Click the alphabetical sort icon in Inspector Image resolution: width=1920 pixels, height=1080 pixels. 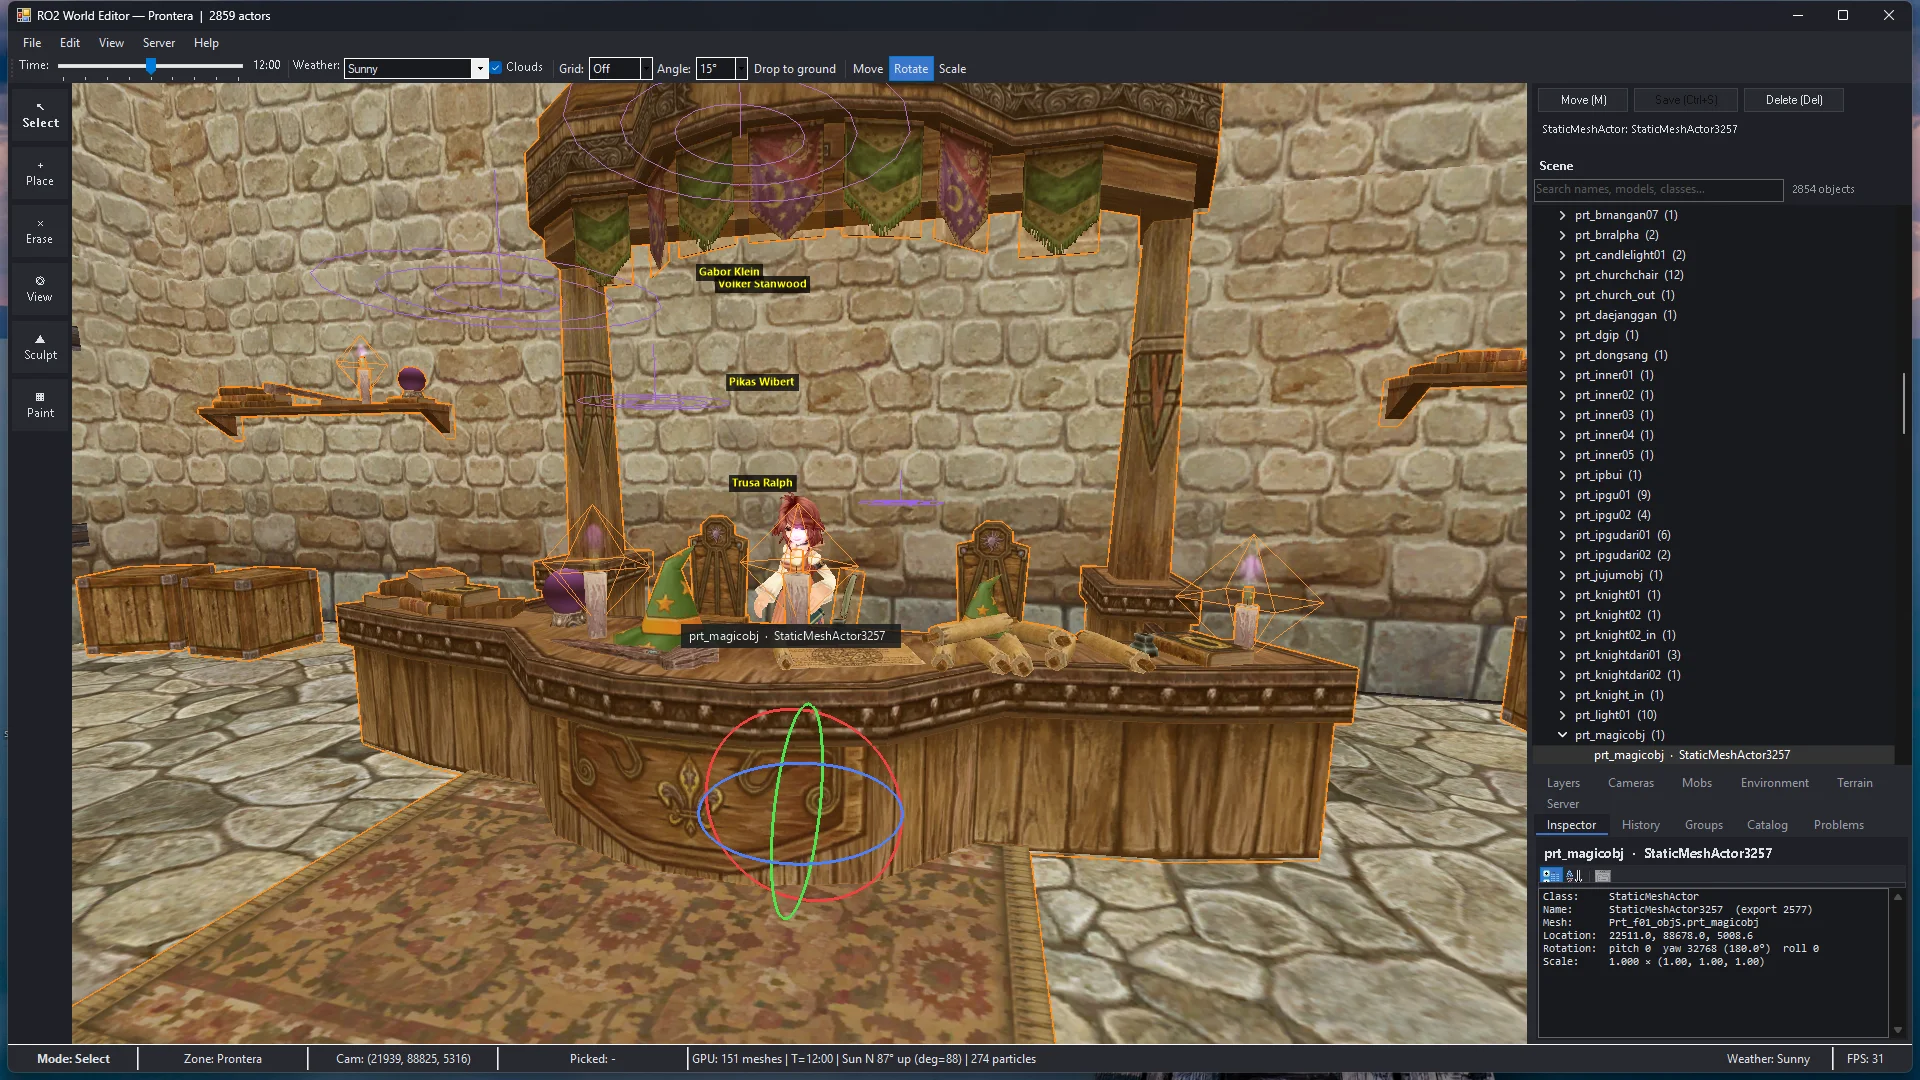pyautogui.click(x=1574, y=876)
